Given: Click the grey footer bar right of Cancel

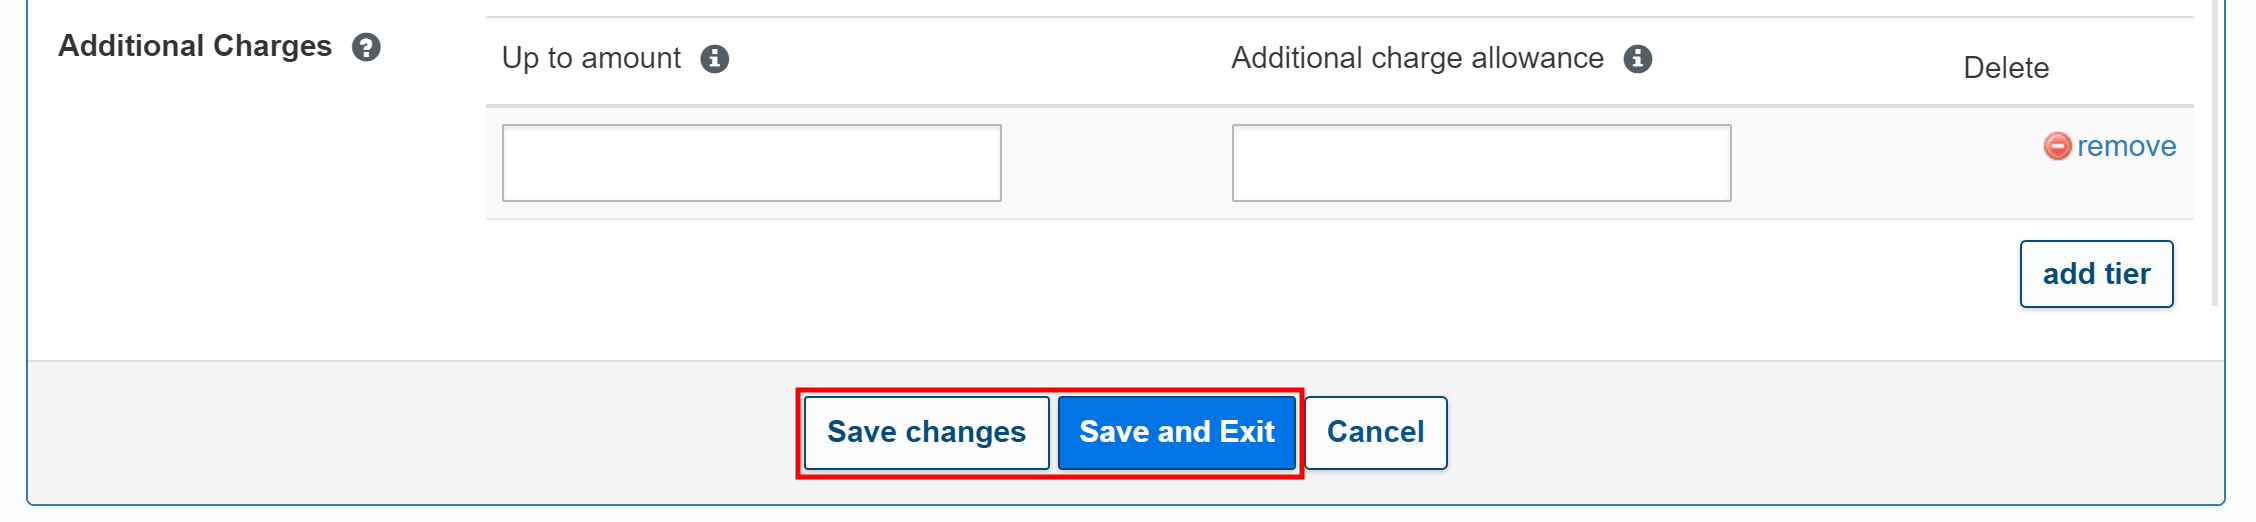Looking at the screenshot, I should [x=1800, y=432].
